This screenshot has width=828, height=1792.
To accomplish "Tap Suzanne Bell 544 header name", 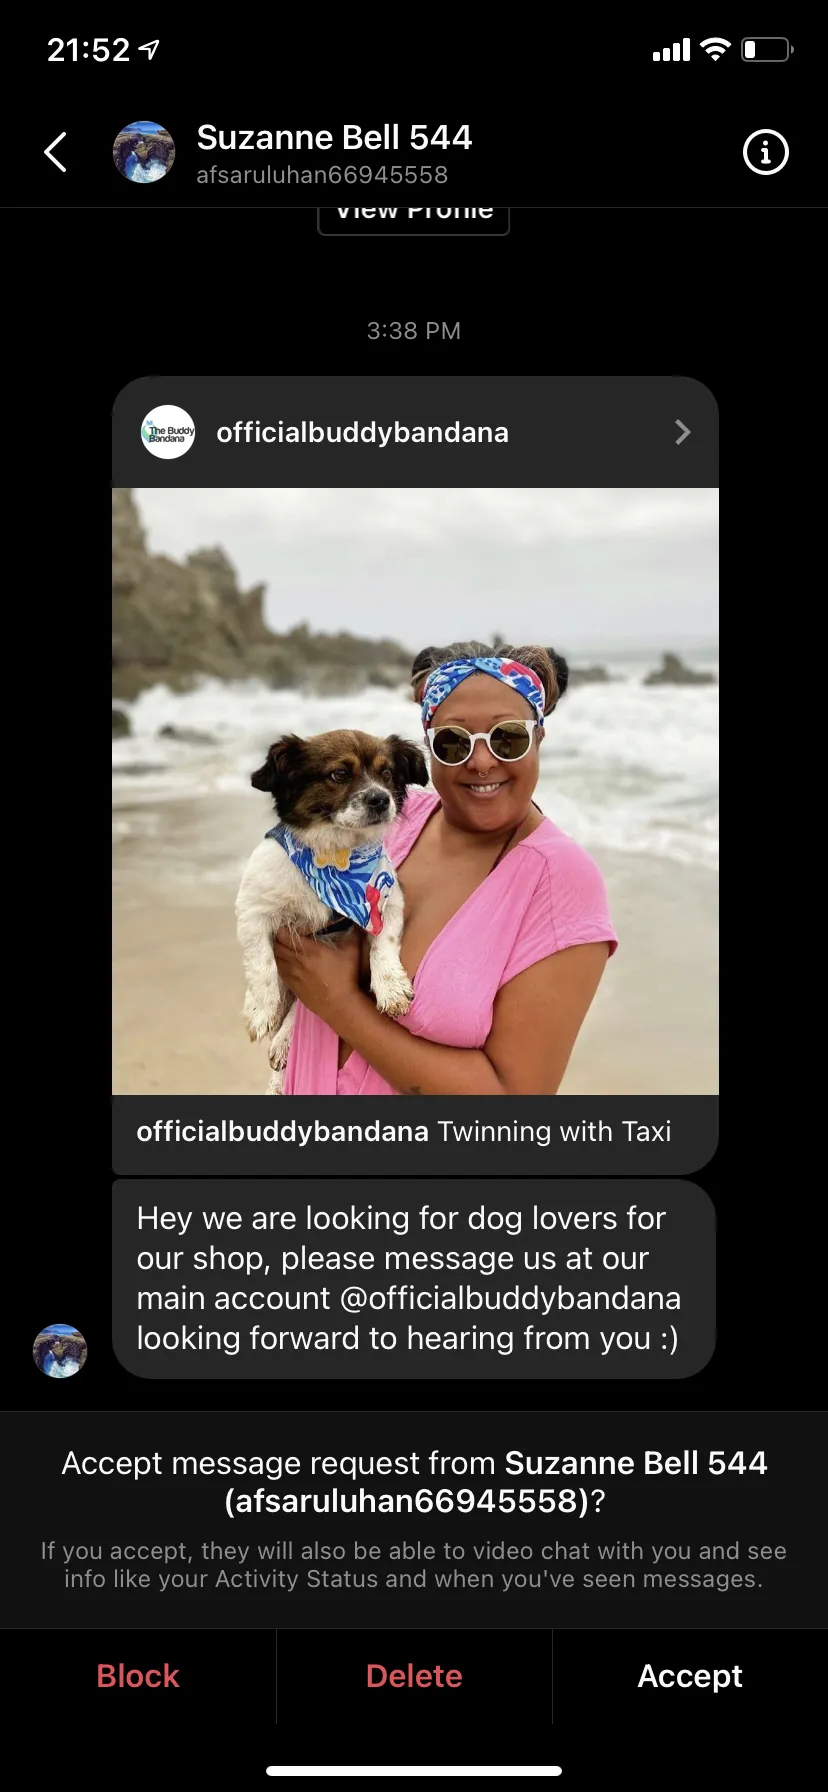I will tap(334, 137).
